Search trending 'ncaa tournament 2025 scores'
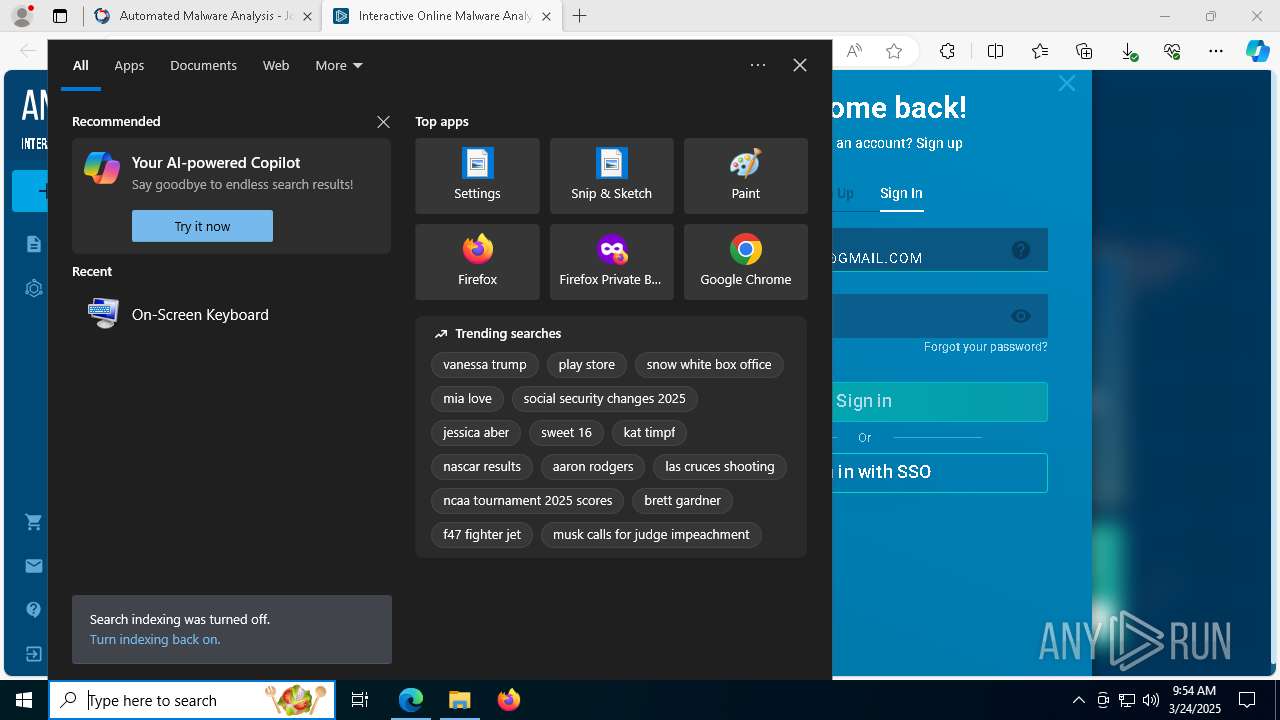Viewport: 1280px width, 720px height. (528, 501)
